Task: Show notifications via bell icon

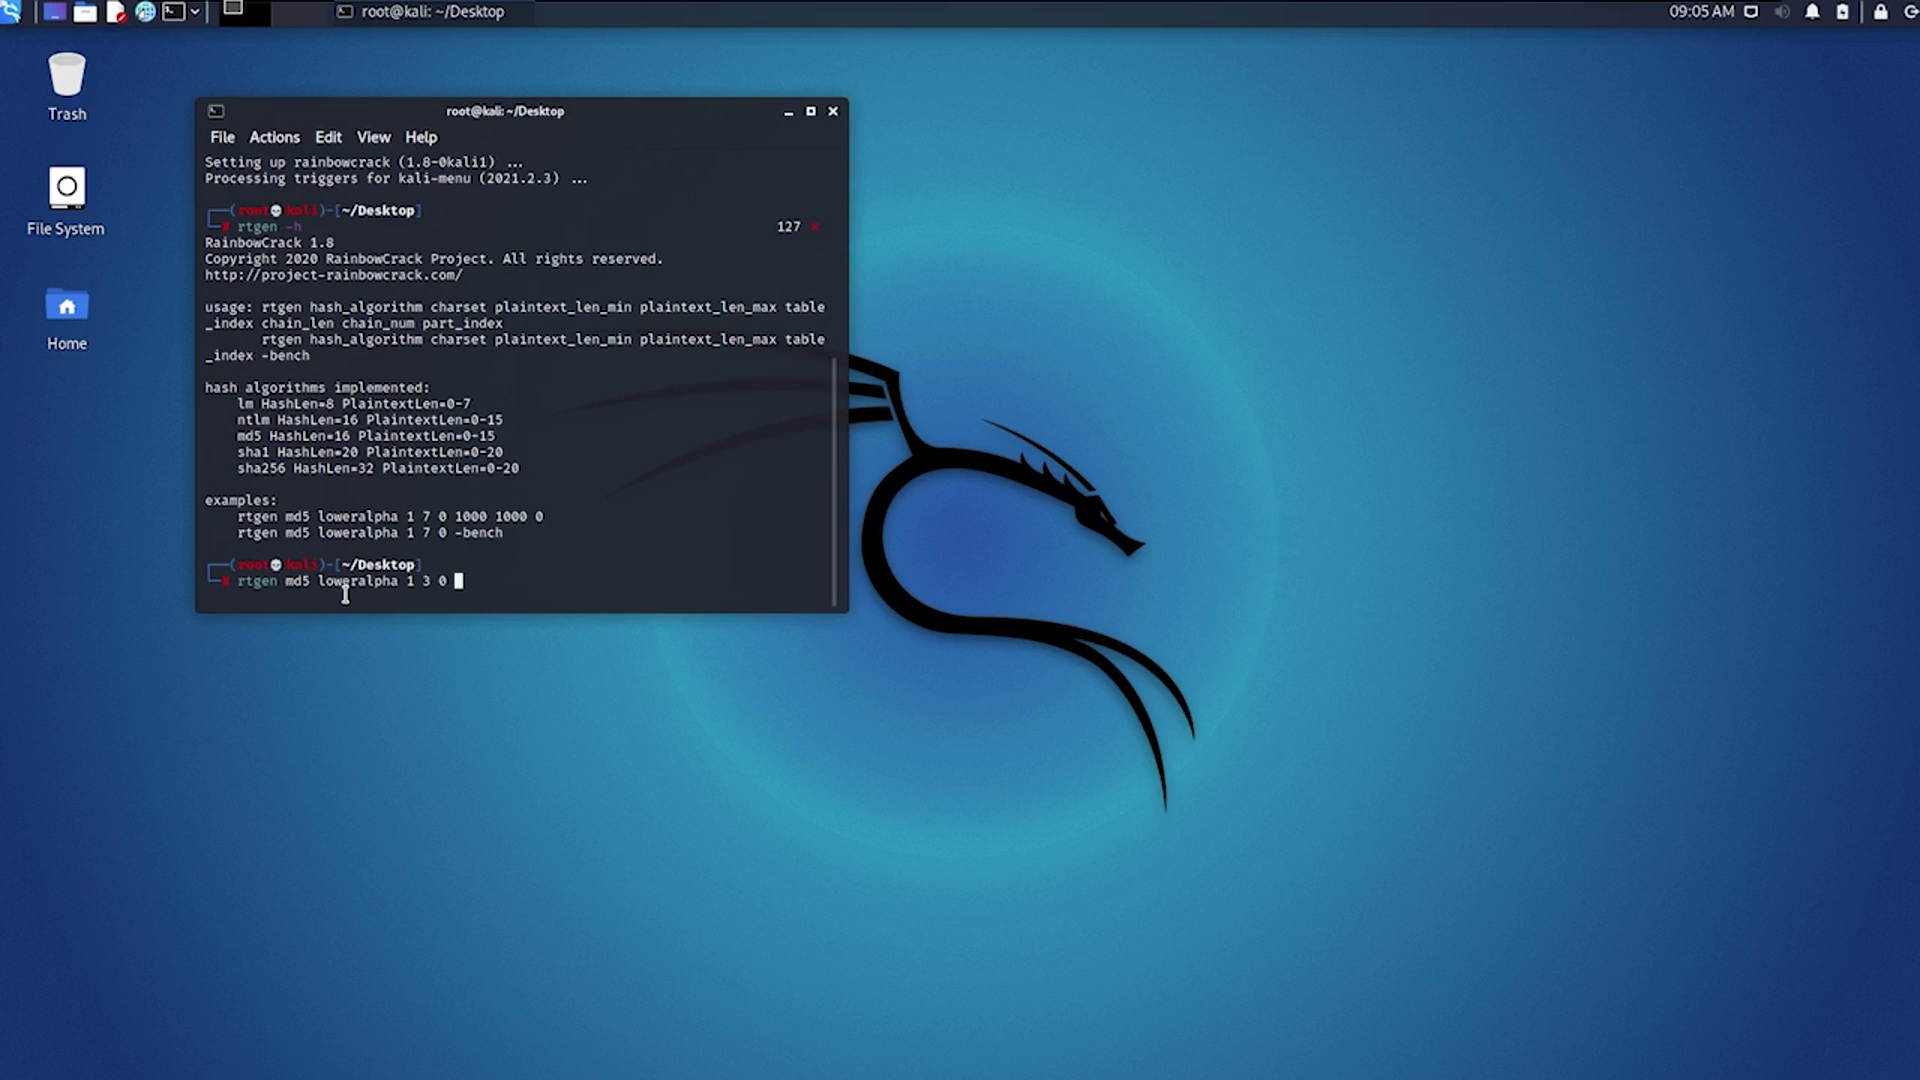Action: click(1812, 12)
